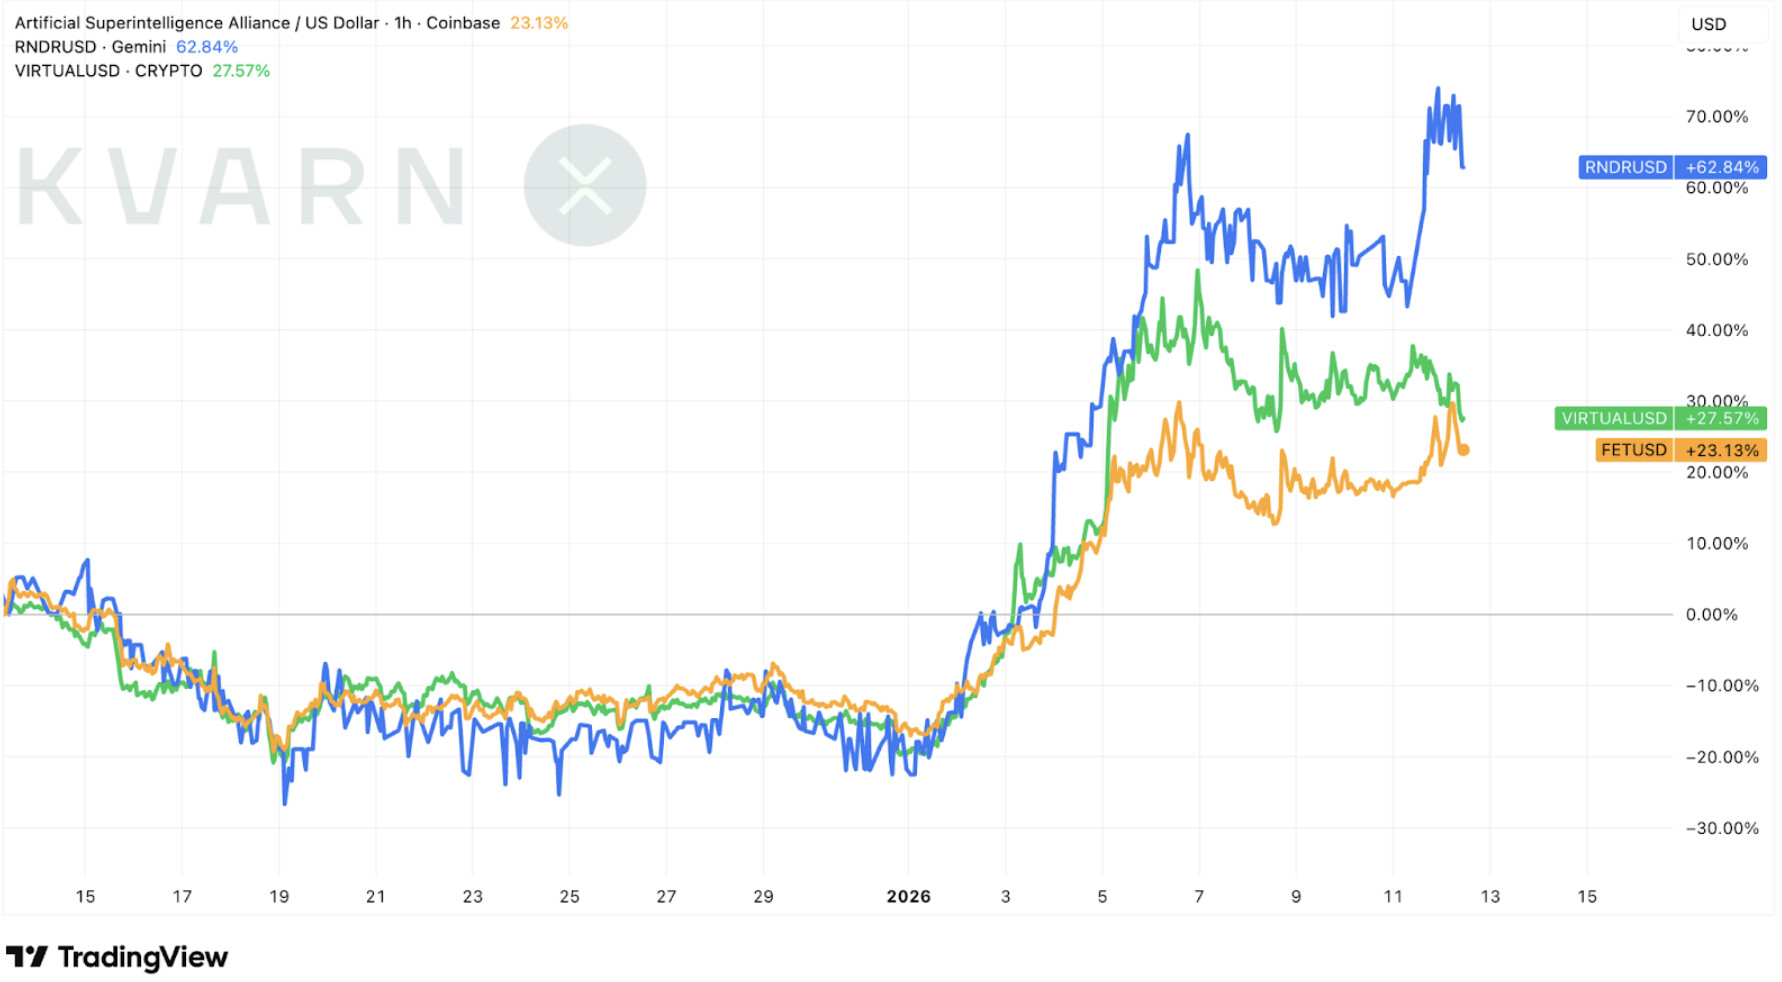The width and height of the screenshot is (1782, 982).
Task: Click the −30.00% label on price axis
Action: 1721,828
